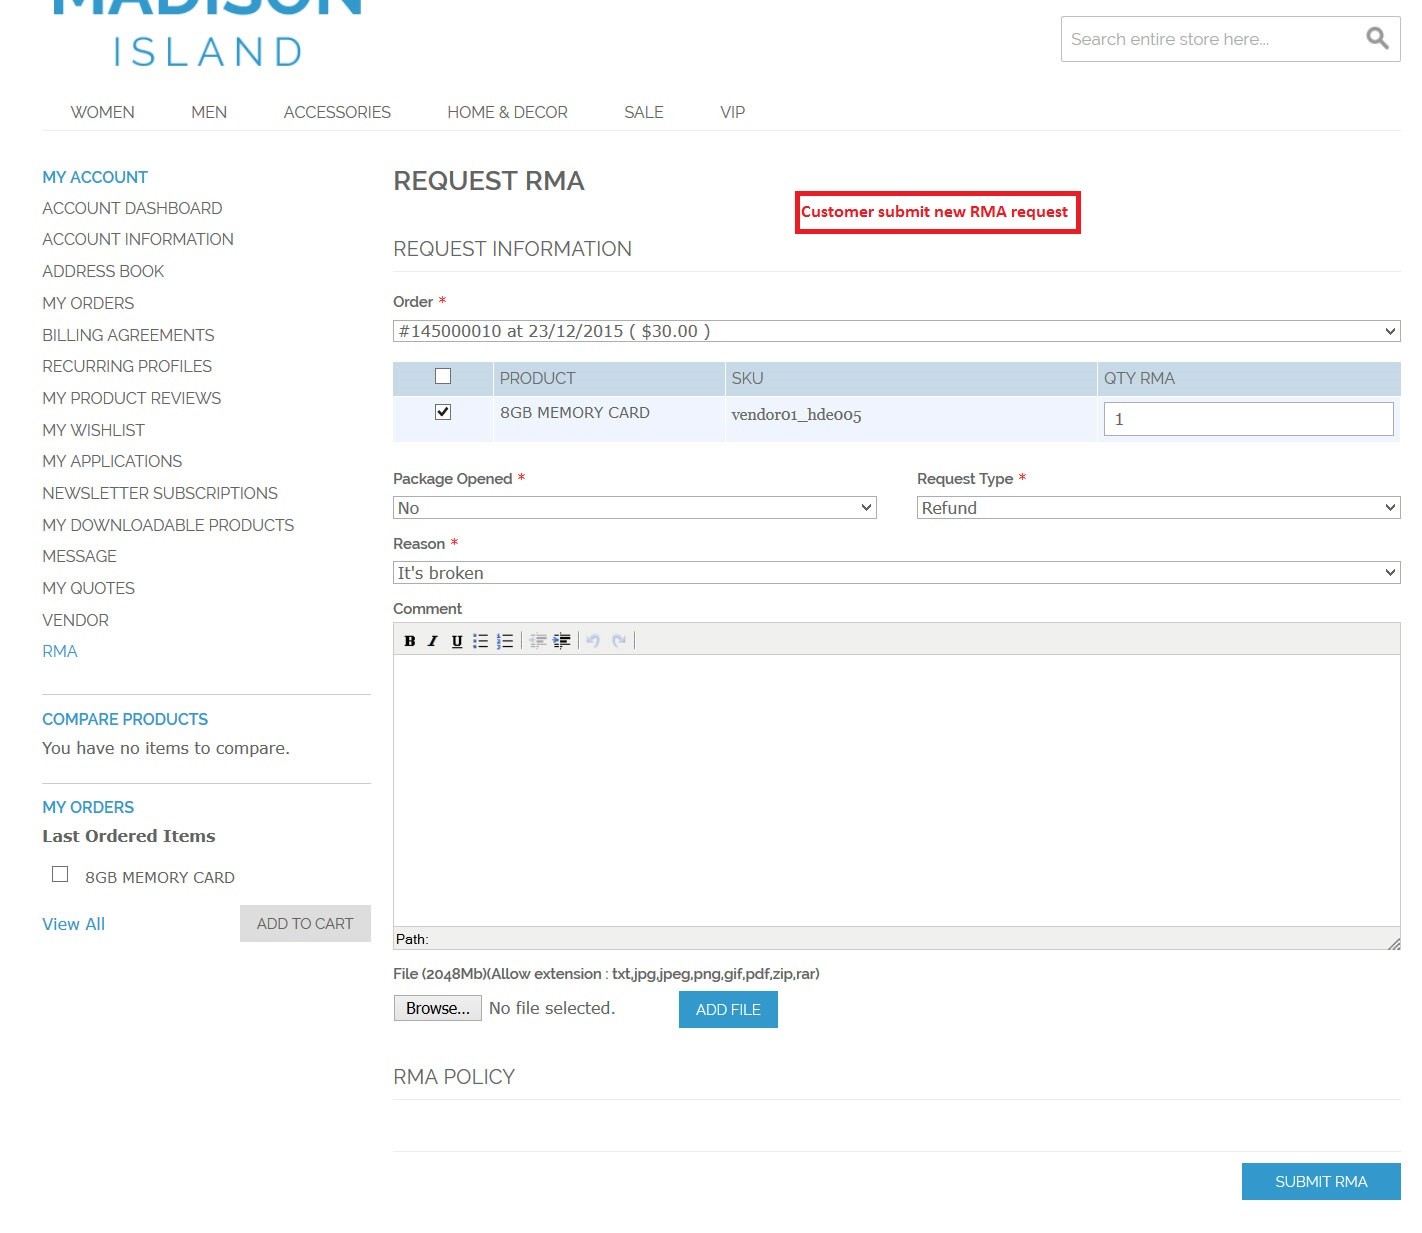Open the Sale menu

click(x=644, y=112)
